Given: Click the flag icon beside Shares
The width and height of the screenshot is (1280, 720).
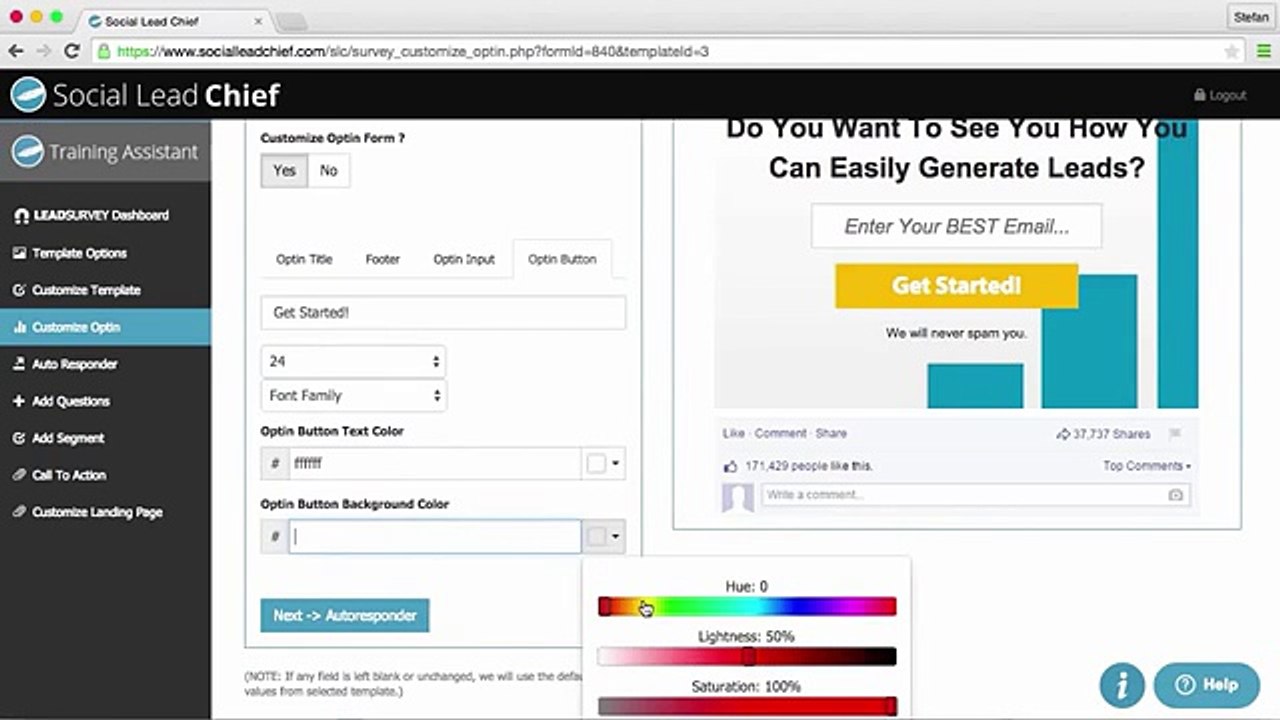Looking at the screenshot, I should click(1175, 434).
